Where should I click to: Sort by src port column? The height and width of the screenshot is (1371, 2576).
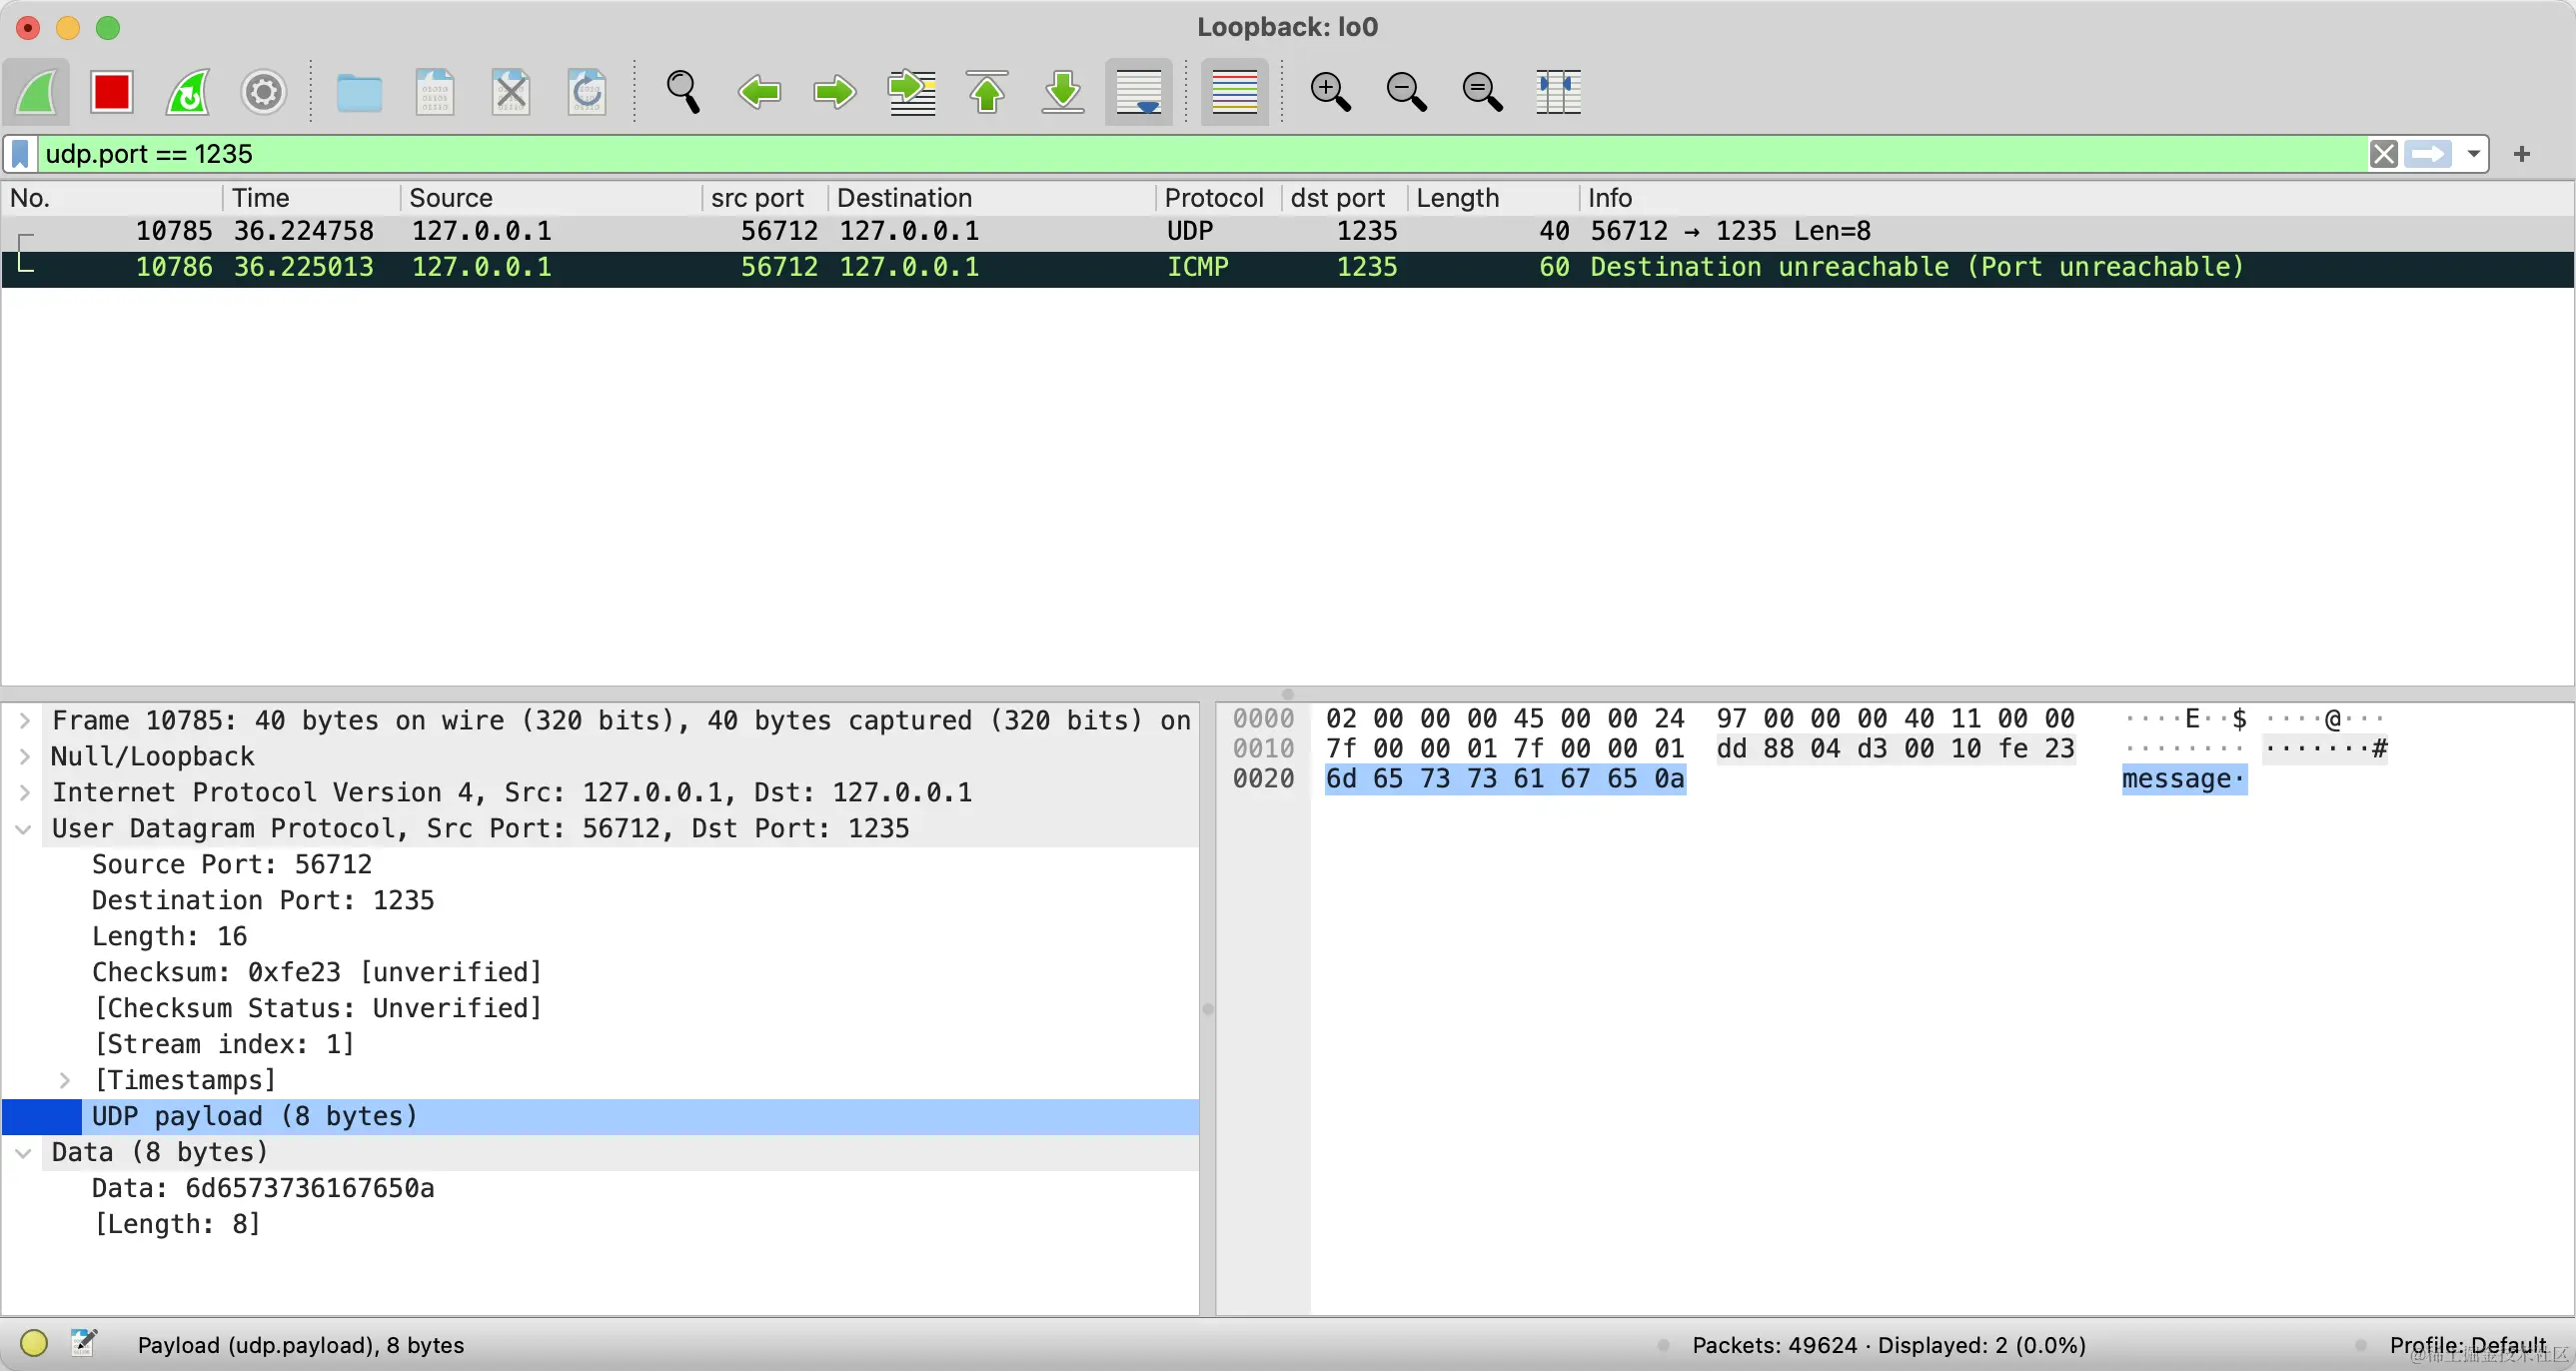(x=766, y=198)
